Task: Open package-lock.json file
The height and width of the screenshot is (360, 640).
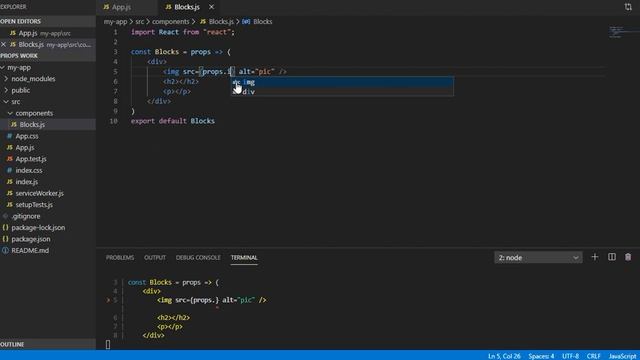Action: click(48, 227)
